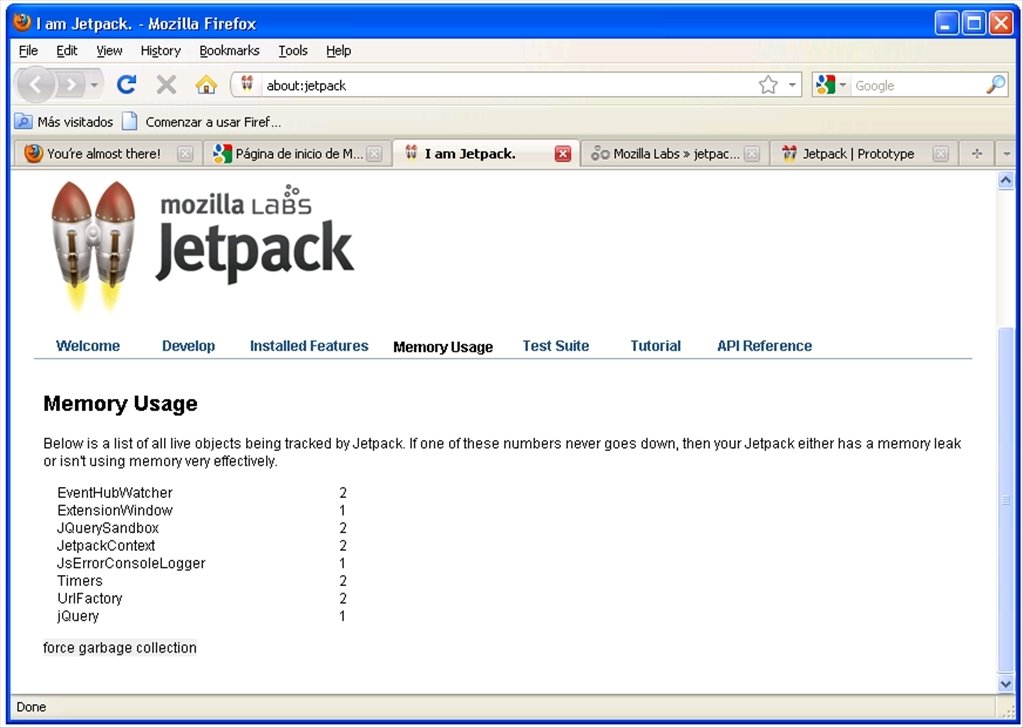Open the Test Suite section

pos(556,346)
